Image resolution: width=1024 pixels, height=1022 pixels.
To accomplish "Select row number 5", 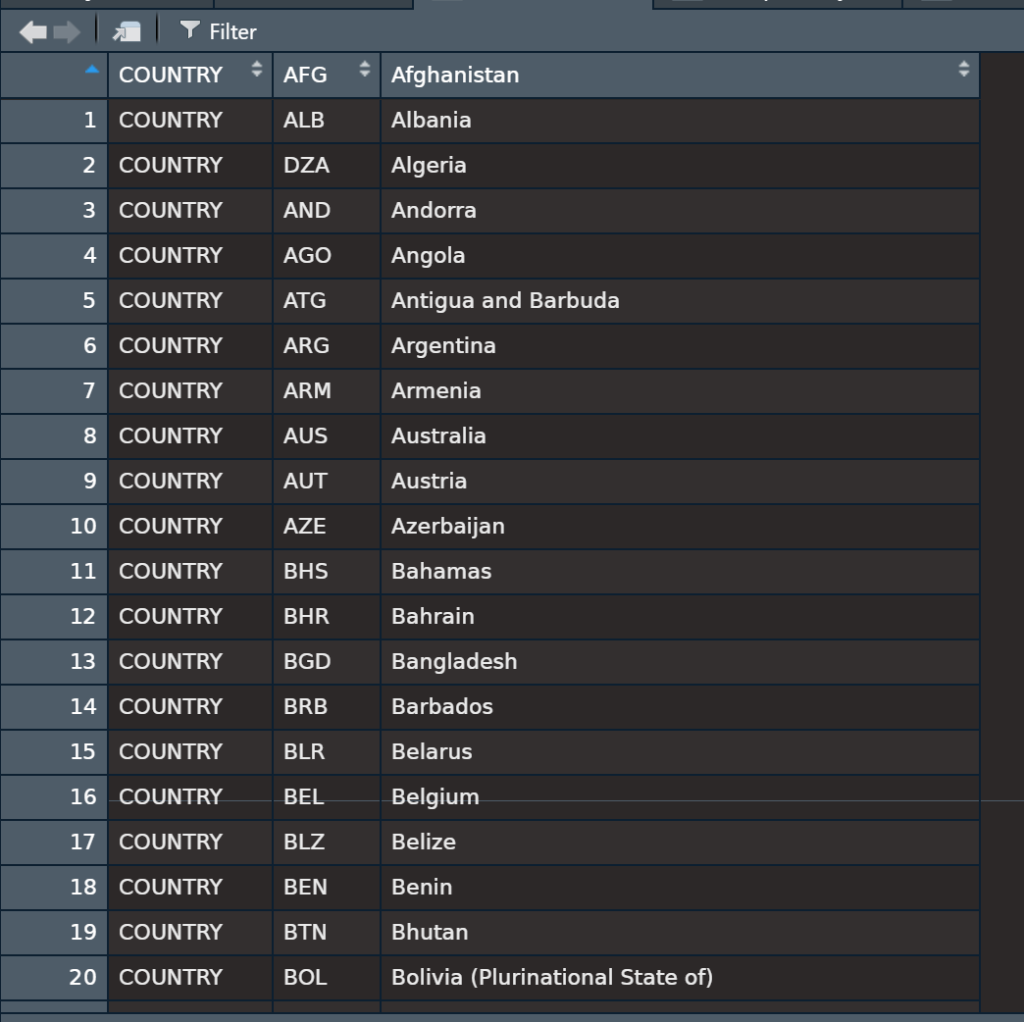I will [x=53, y=300].
